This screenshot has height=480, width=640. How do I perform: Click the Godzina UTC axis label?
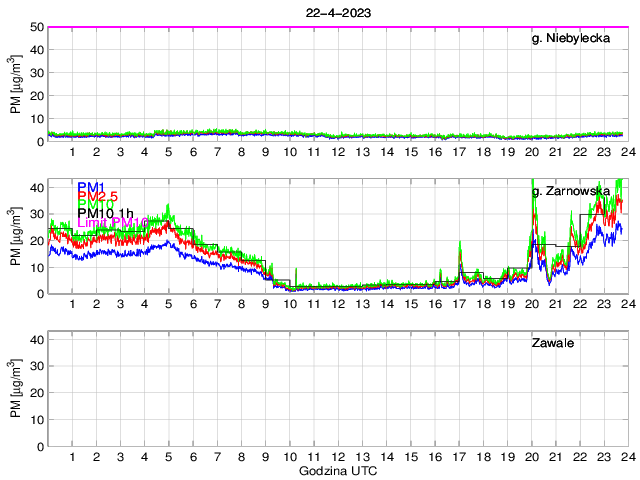335,470
